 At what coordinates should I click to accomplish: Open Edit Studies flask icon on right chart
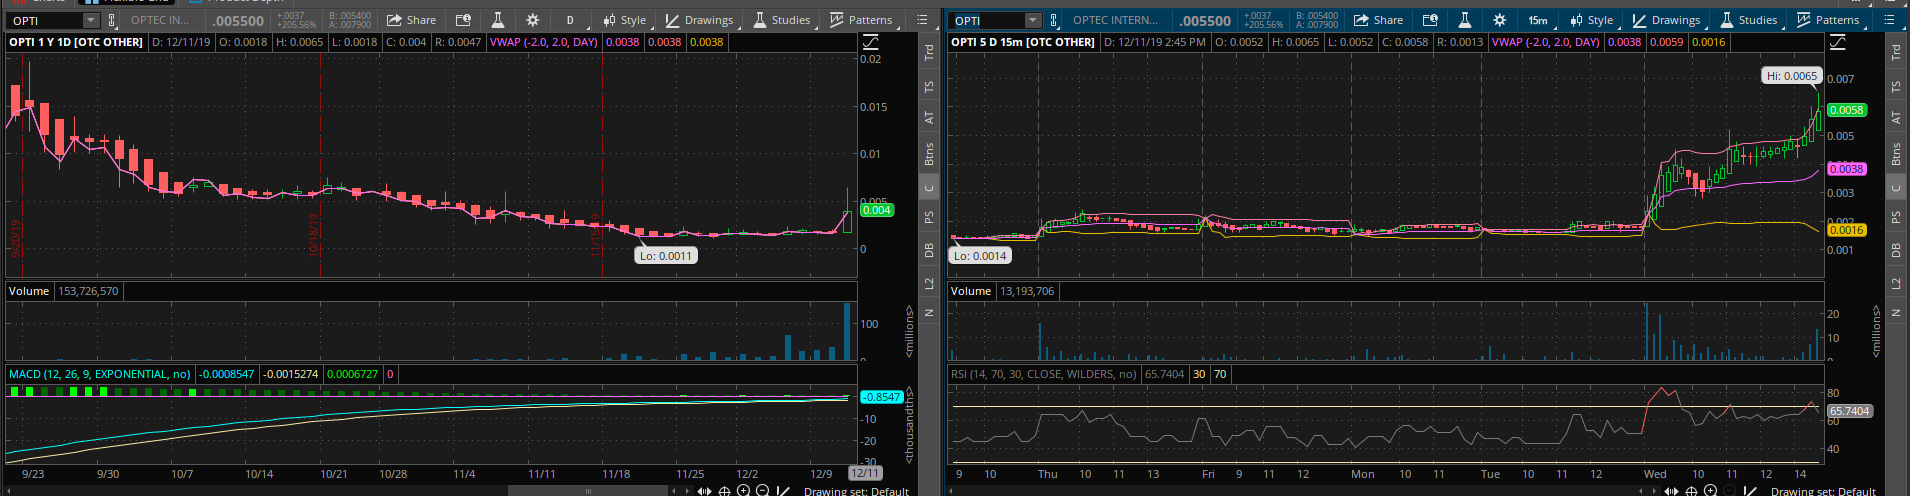pyautogui.click(x=1464, y=20)
